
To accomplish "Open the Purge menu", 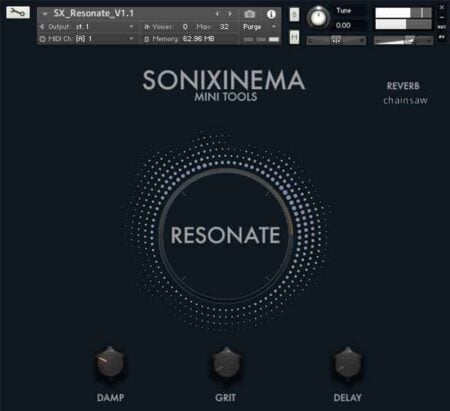I will (x=259, y=27).
